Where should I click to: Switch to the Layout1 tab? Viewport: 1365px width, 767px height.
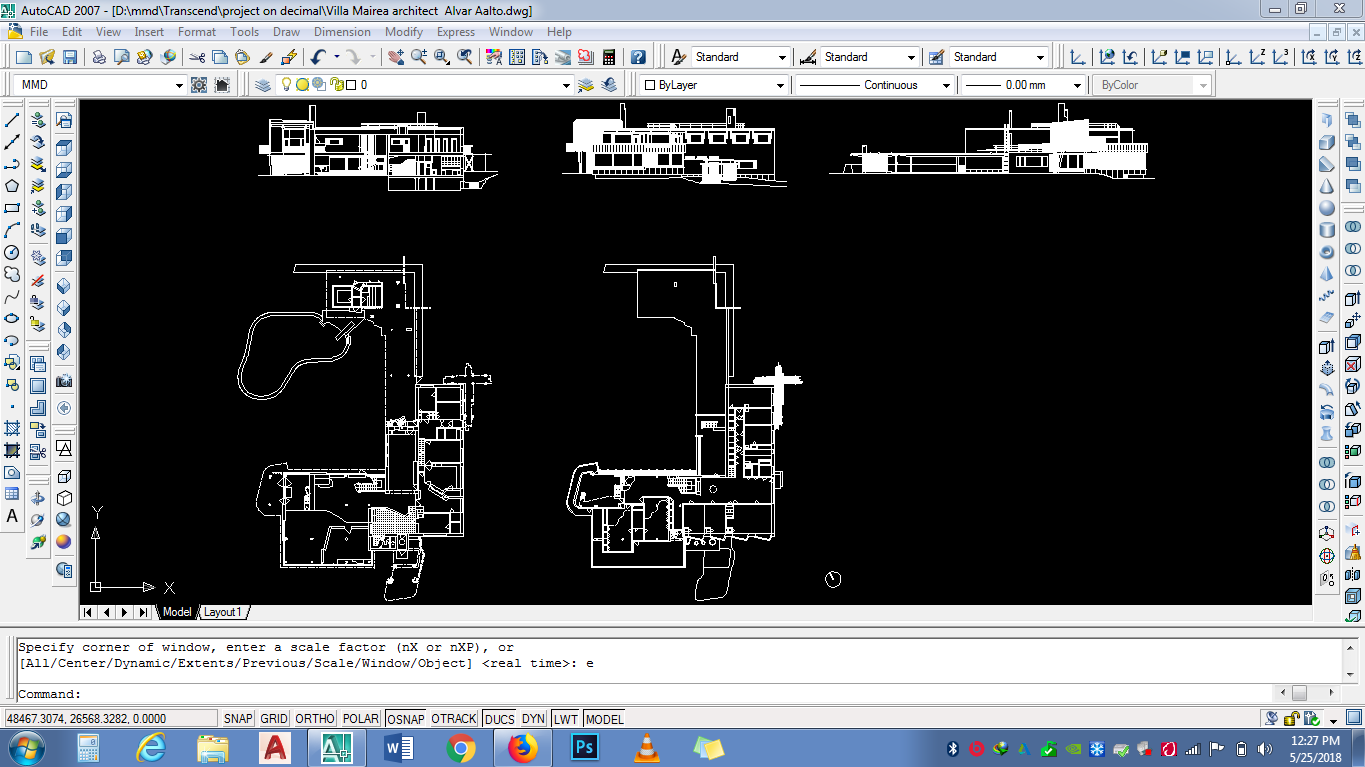(x=223, y=612)
